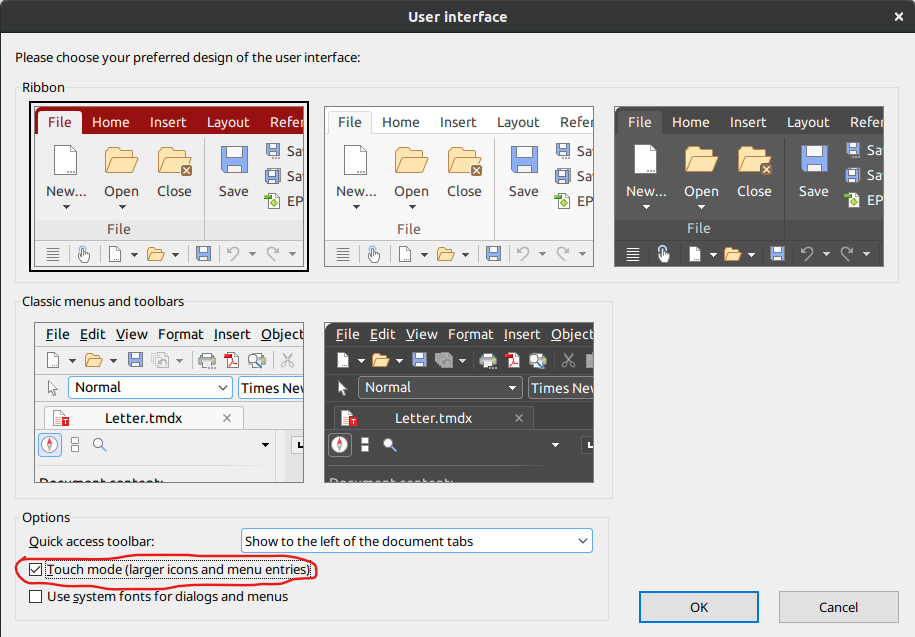This screenshot has height=637, width=915.
Task: Click the Open folder icon in the light ribbon preview
Action: click(x=411, y=161)
